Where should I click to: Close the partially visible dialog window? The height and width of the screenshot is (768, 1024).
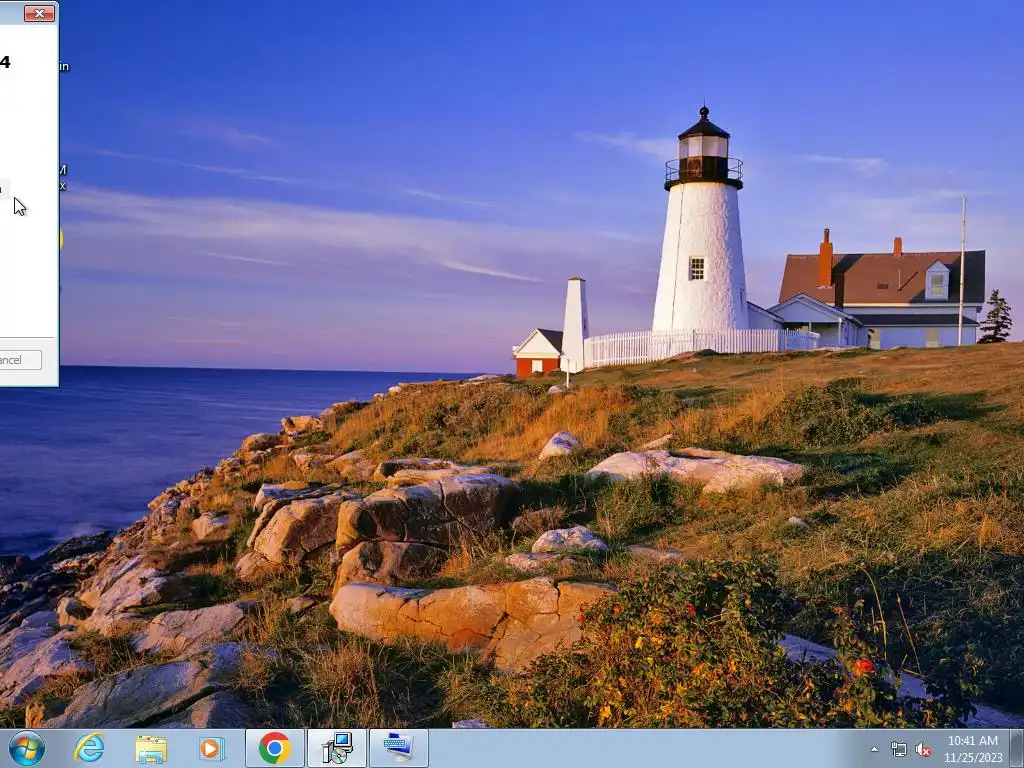point(39,13)
